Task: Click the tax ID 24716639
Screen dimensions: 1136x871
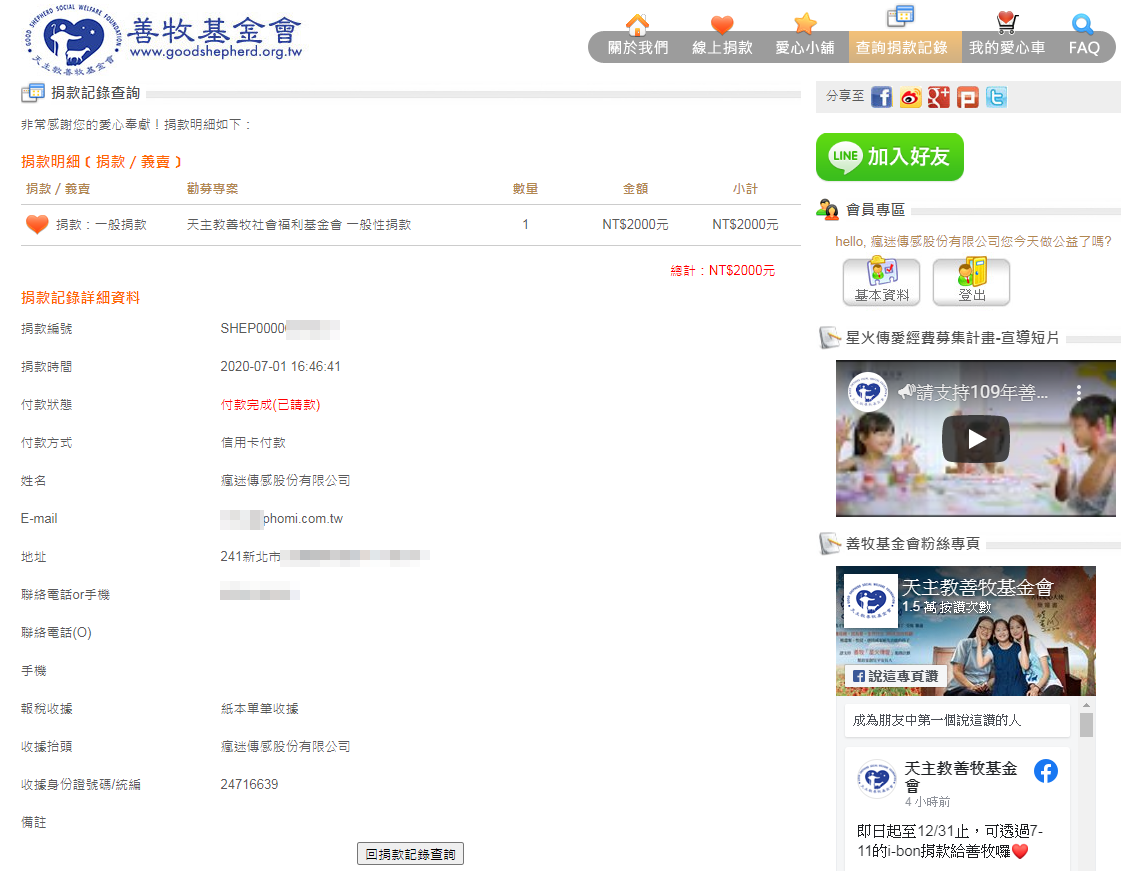Action: [x=249, y=784]
